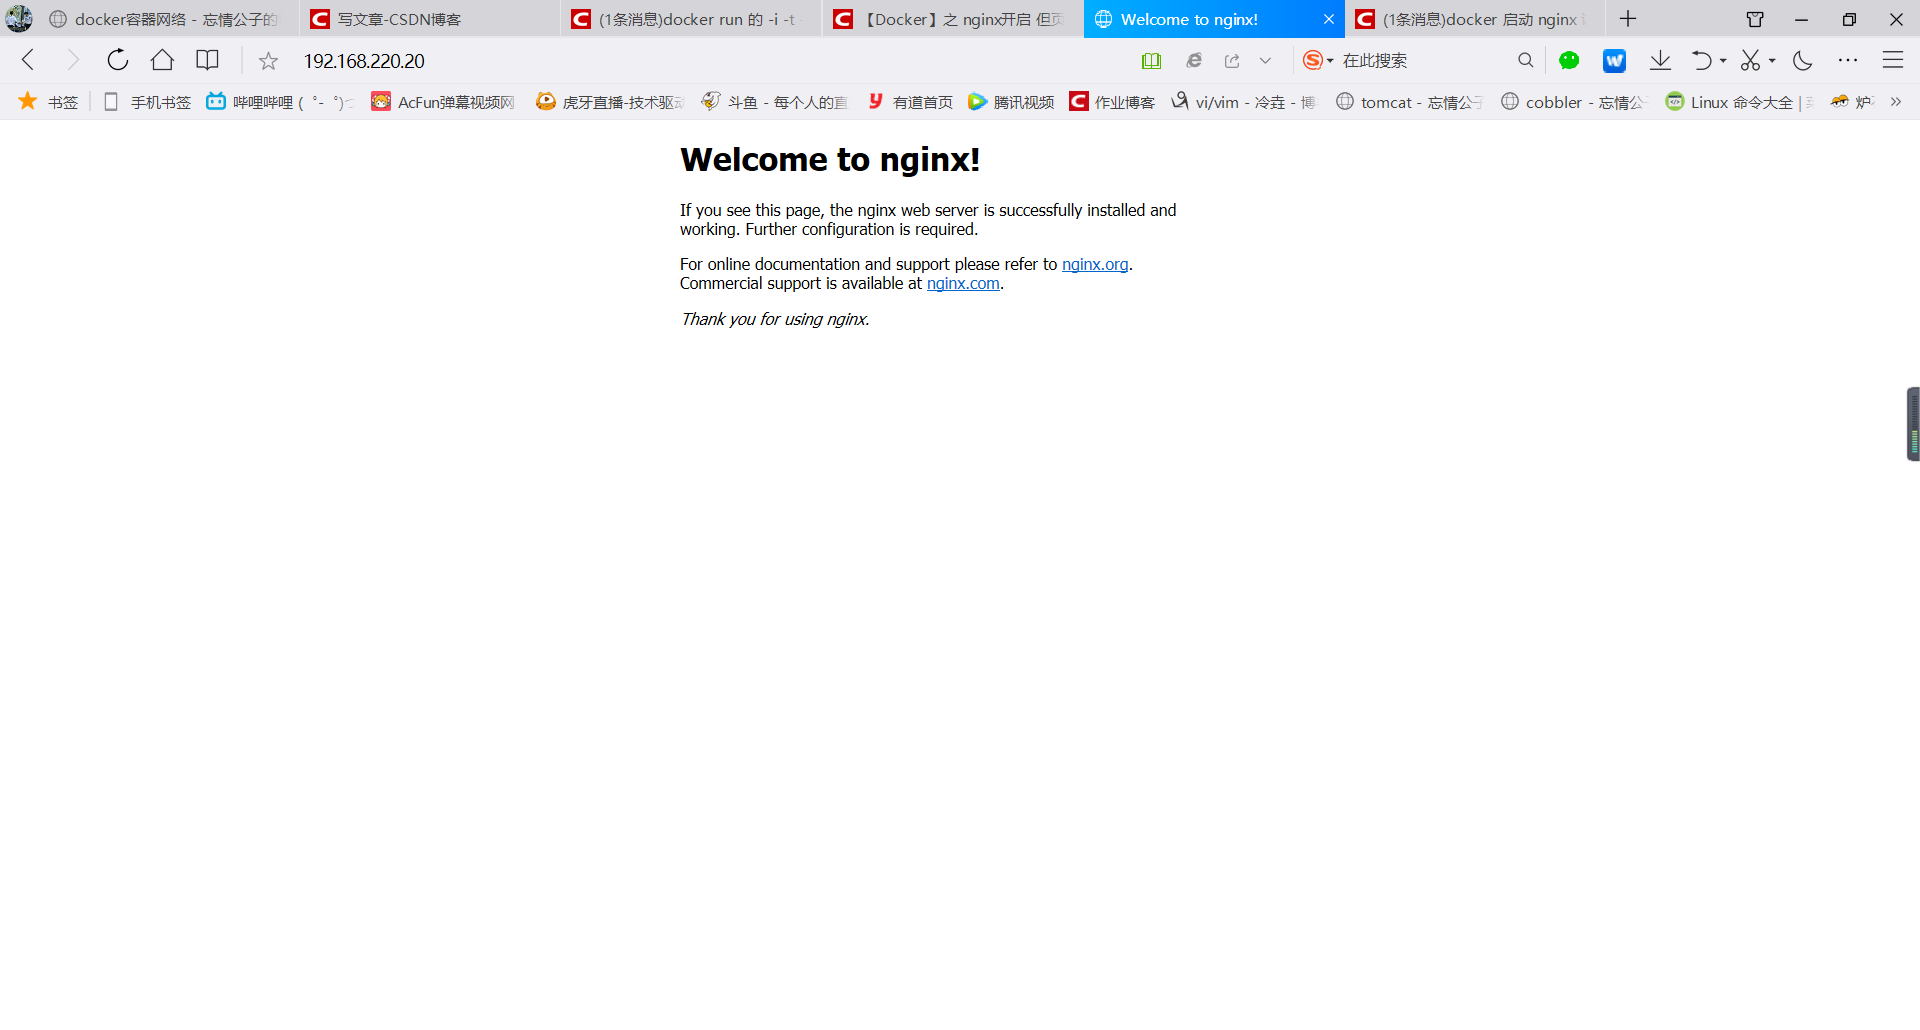Click the scissors screenshot tool
The image size is (1920, 1030).
pos(1750,61)
